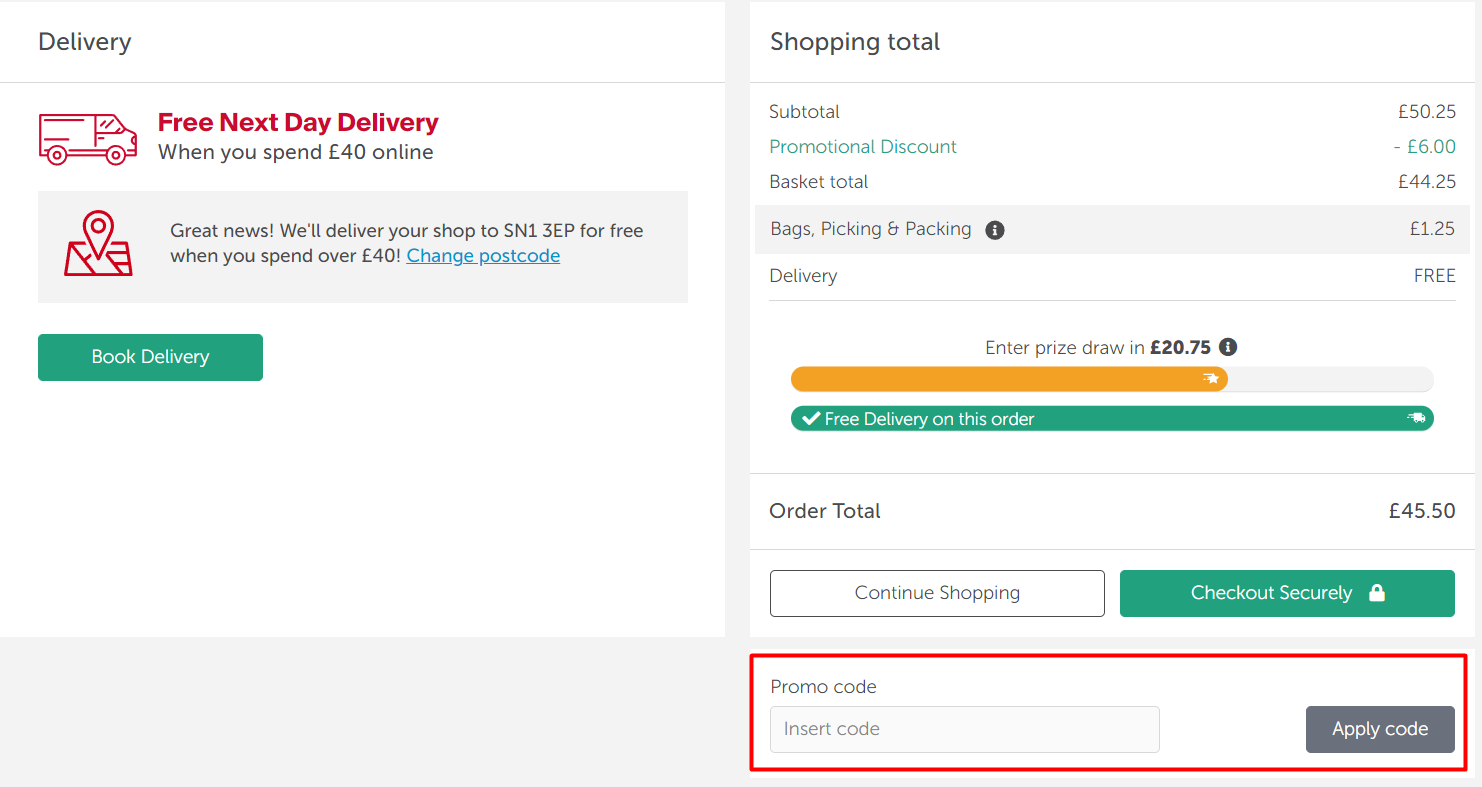The width and height of the screenshot is (1482, 787).
Task: Open info icon next to prize draw amount
Action: 1228,347
